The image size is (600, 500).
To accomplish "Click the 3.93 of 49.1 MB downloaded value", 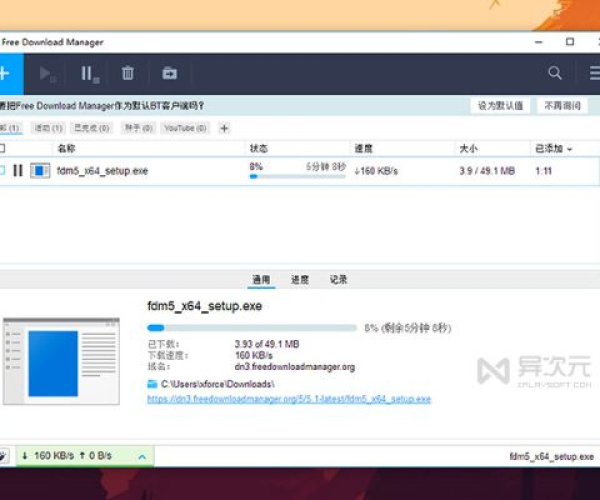I will [267, 344].
